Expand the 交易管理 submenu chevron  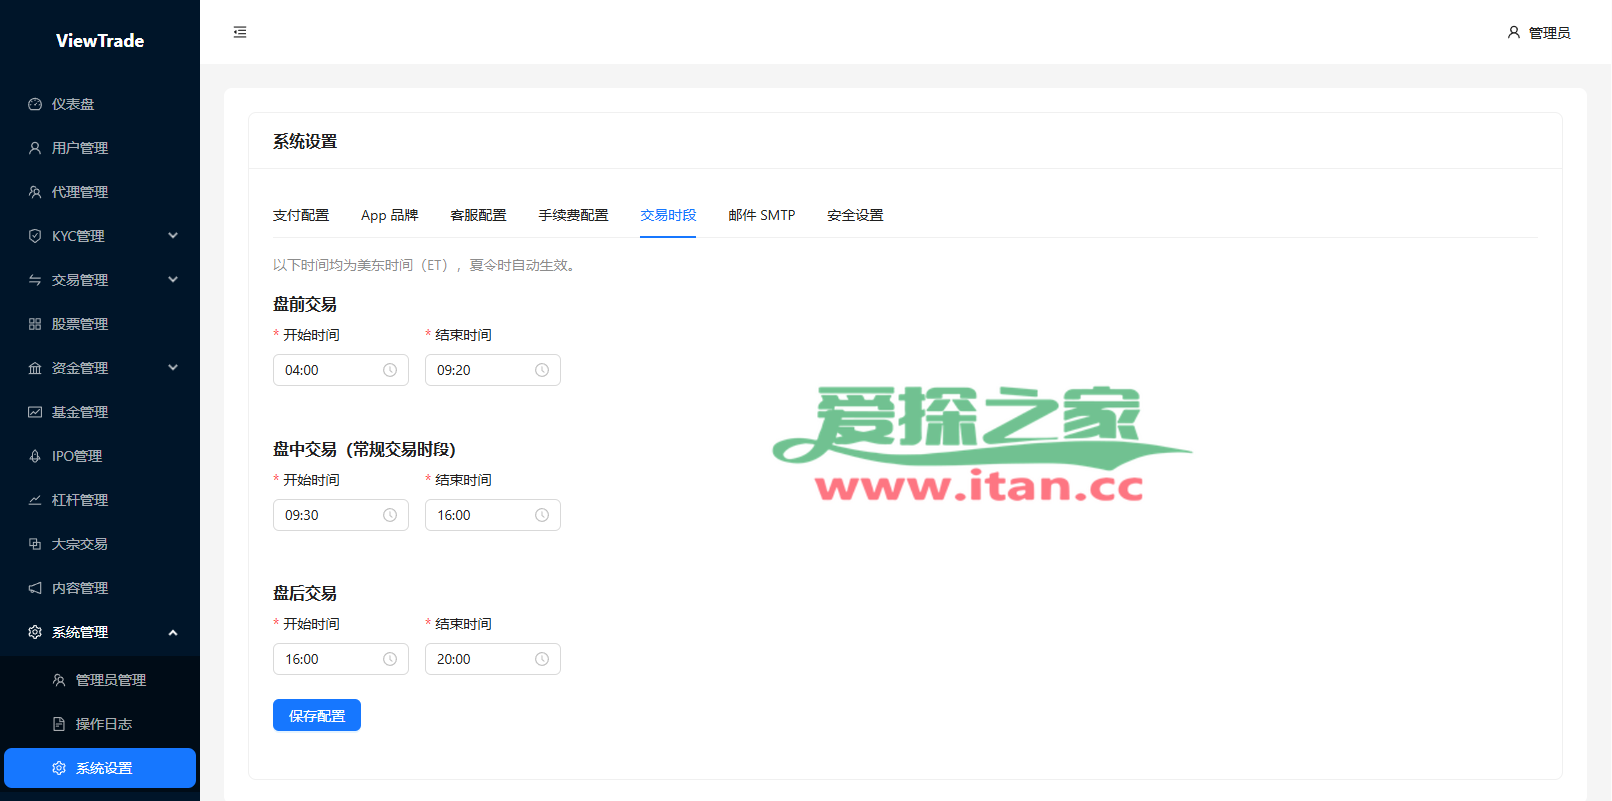pos(173,280)
